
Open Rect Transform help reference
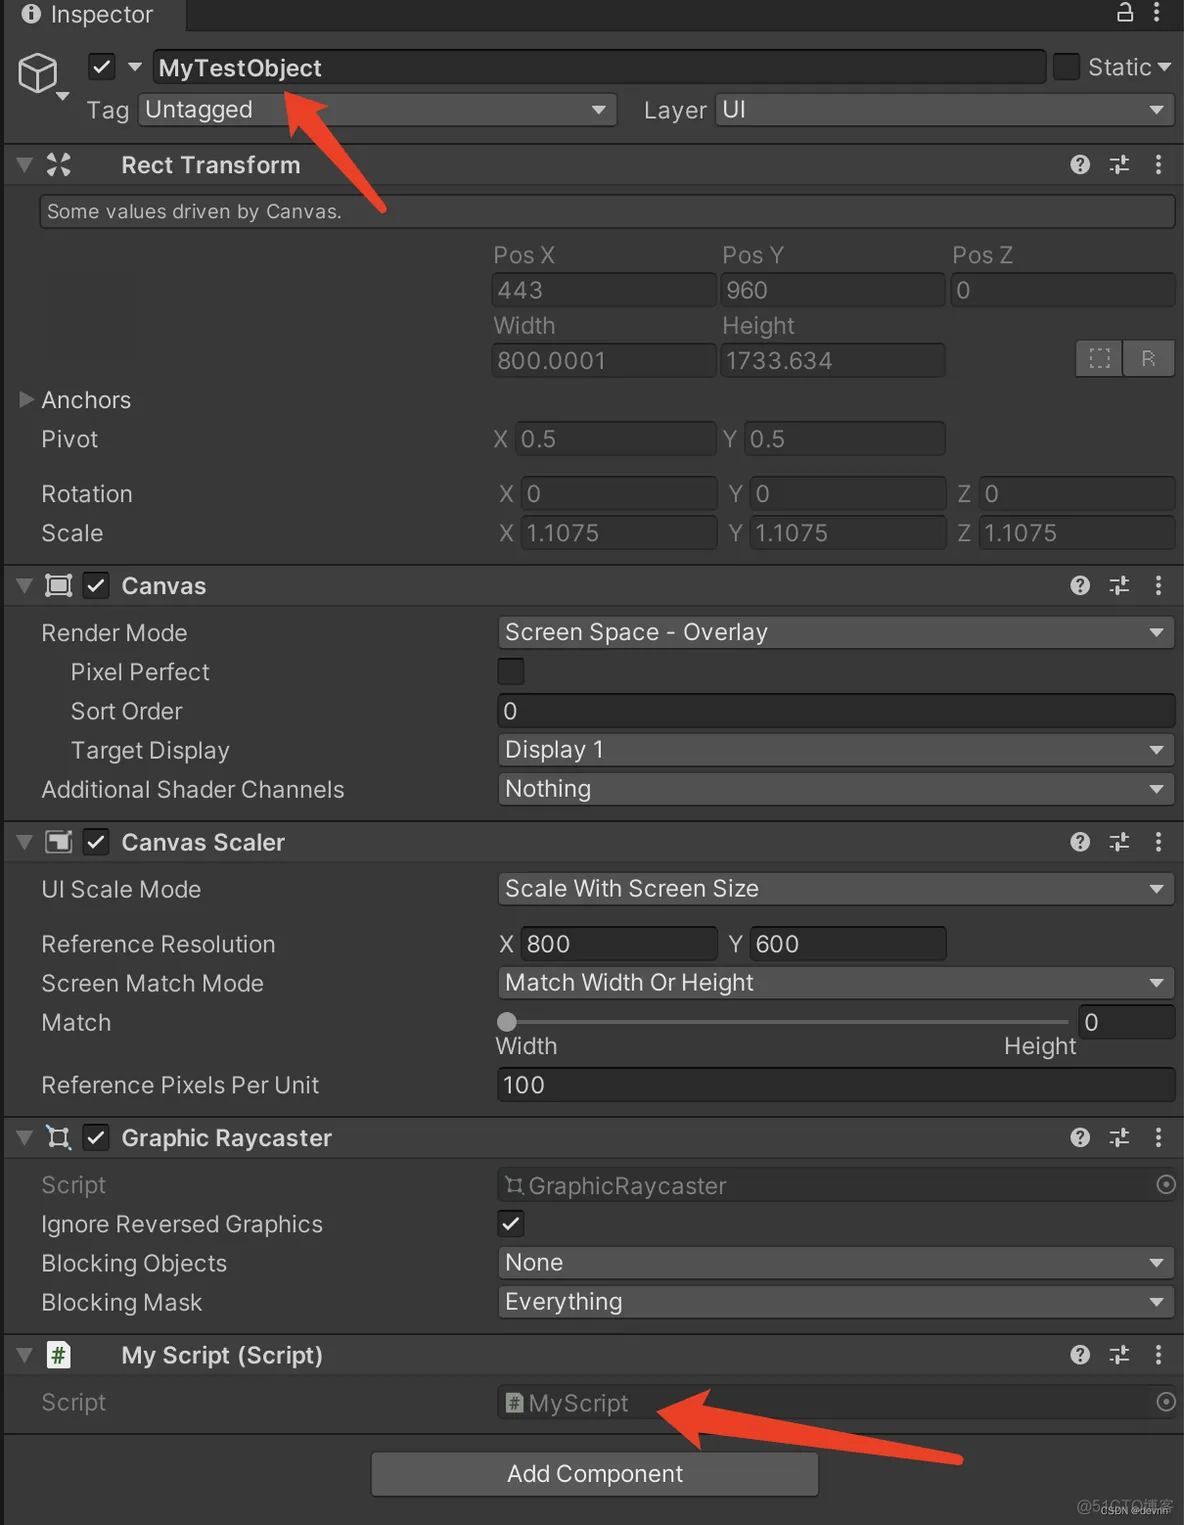tap(1080, 164)
